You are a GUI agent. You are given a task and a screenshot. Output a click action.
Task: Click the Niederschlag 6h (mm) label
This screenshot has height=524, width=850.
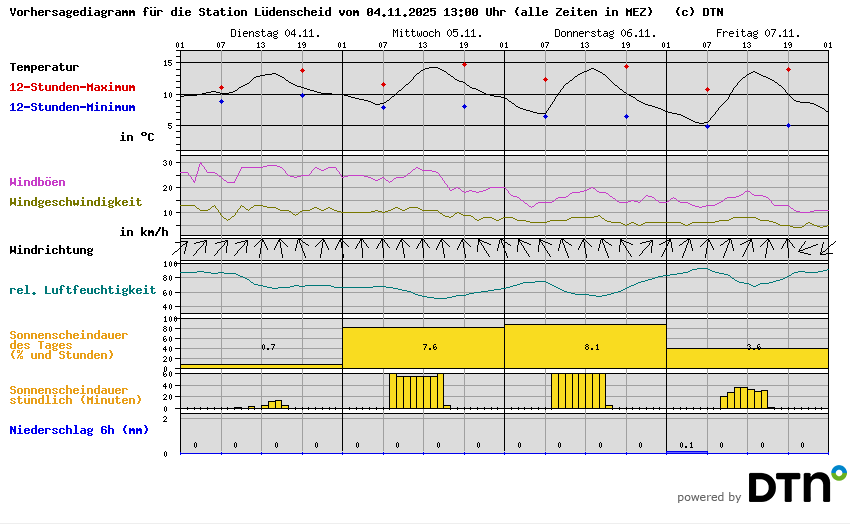click(79, 430)
